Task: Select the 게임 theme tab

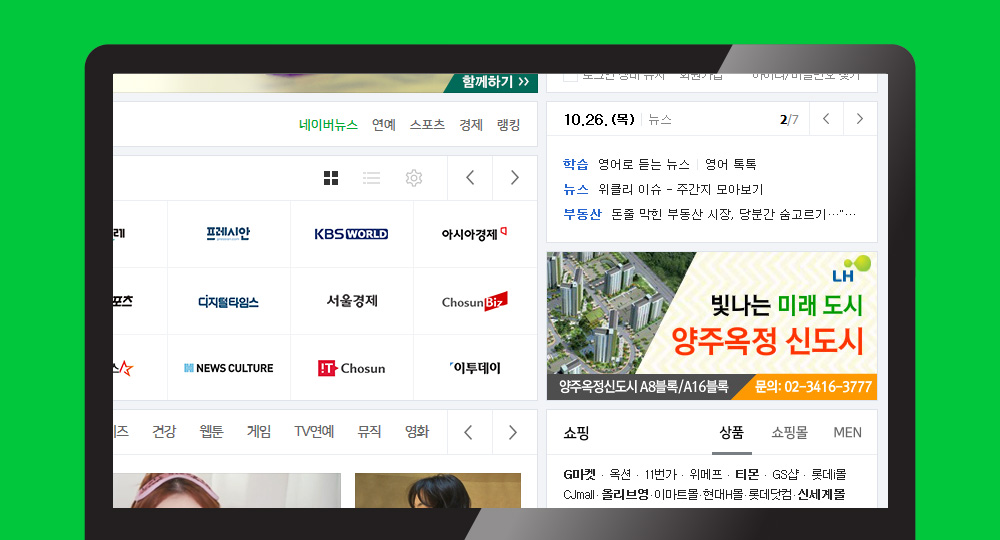Action: pos(259,432)
